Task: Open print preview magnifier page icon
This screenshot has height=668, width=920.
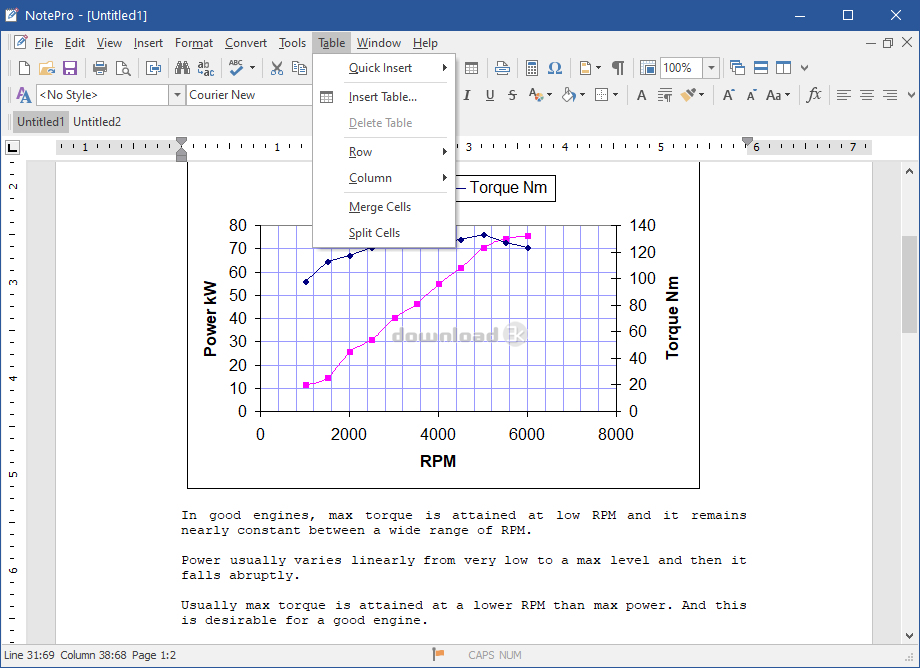Action: point(123,68)
